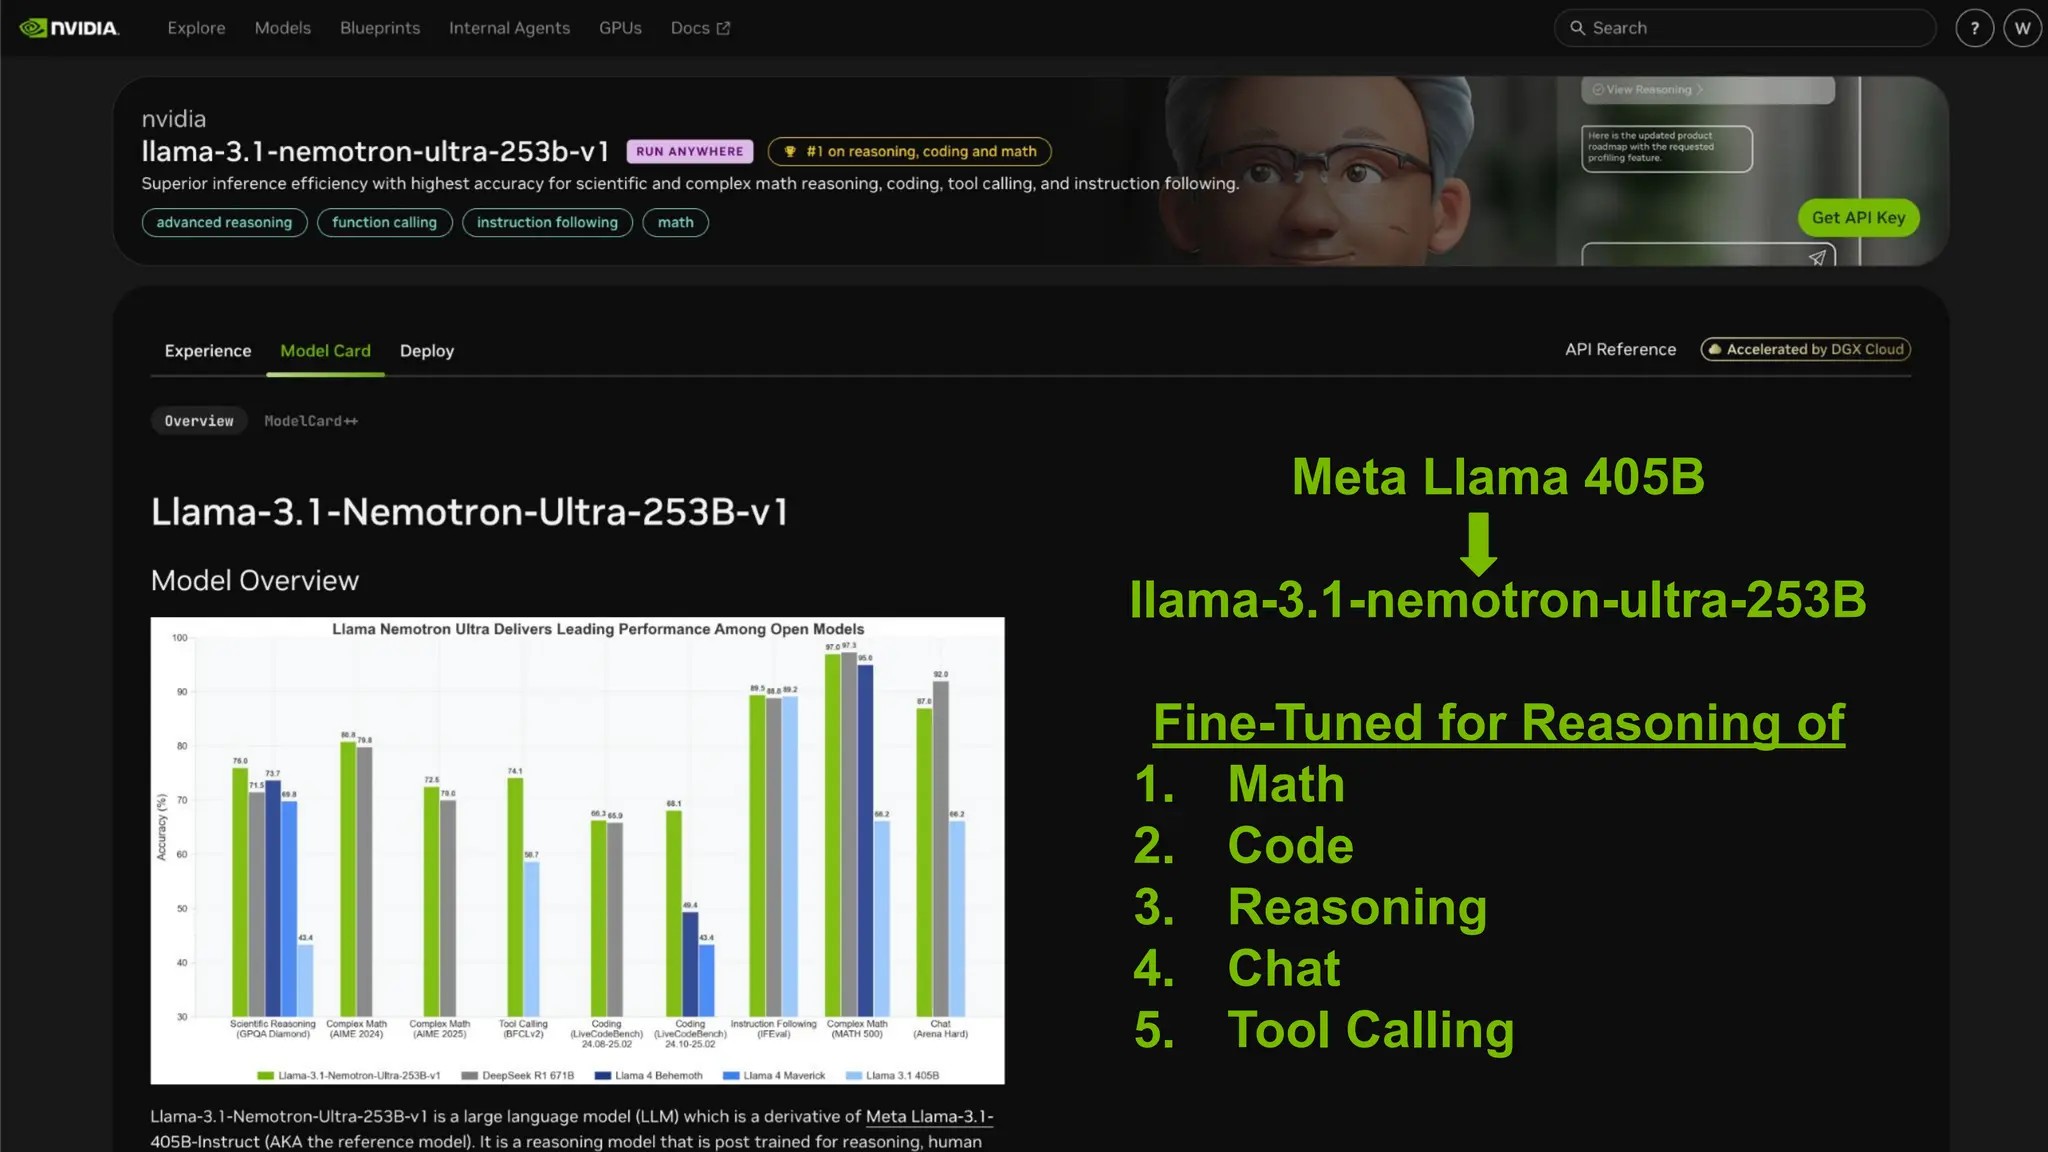This screenshot has height=1152, width=2048.
Task: Click the Llama 4 Maverick legend entry
Action: (774, 1076)
